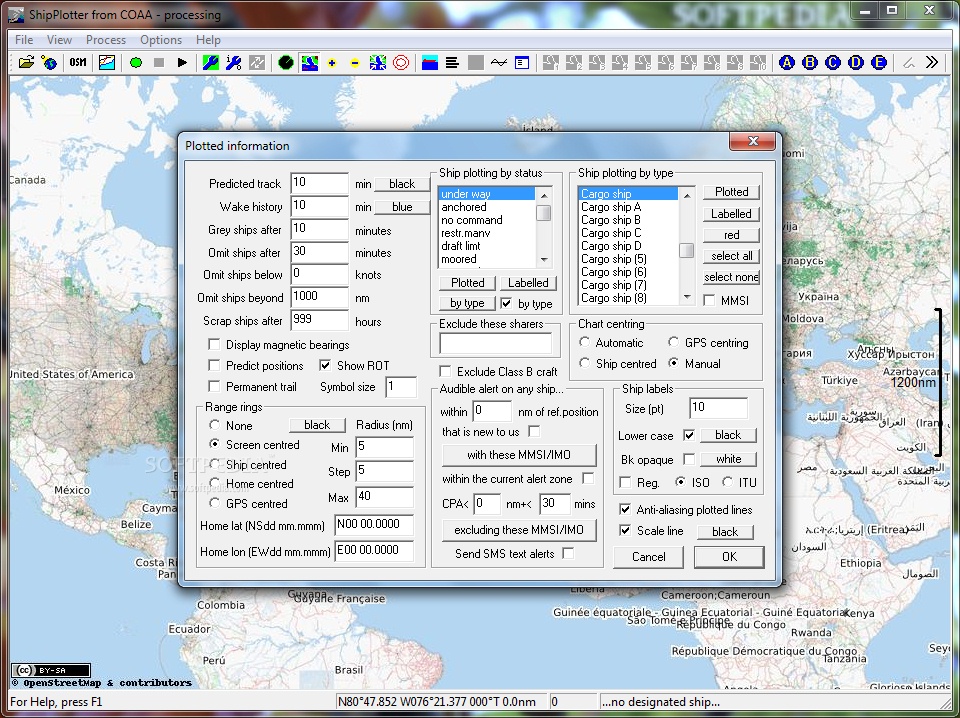
Task: Click the grey stop square in toolbar
Action: click(x=159, y=62)
